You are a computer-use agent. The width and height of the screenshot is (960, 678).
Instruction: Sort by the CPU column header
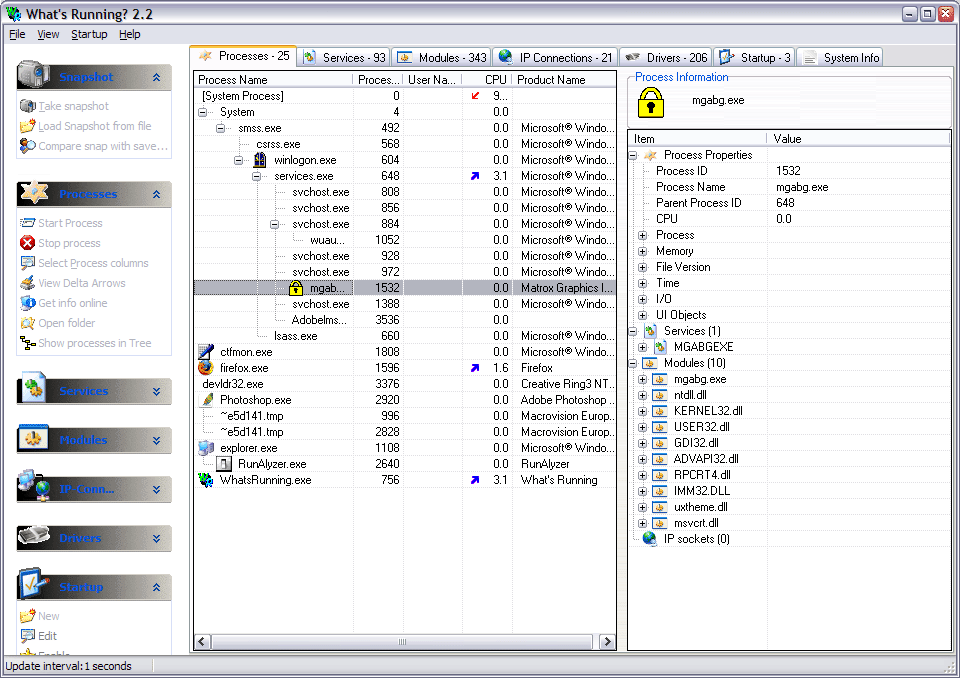tap(487, 80)
